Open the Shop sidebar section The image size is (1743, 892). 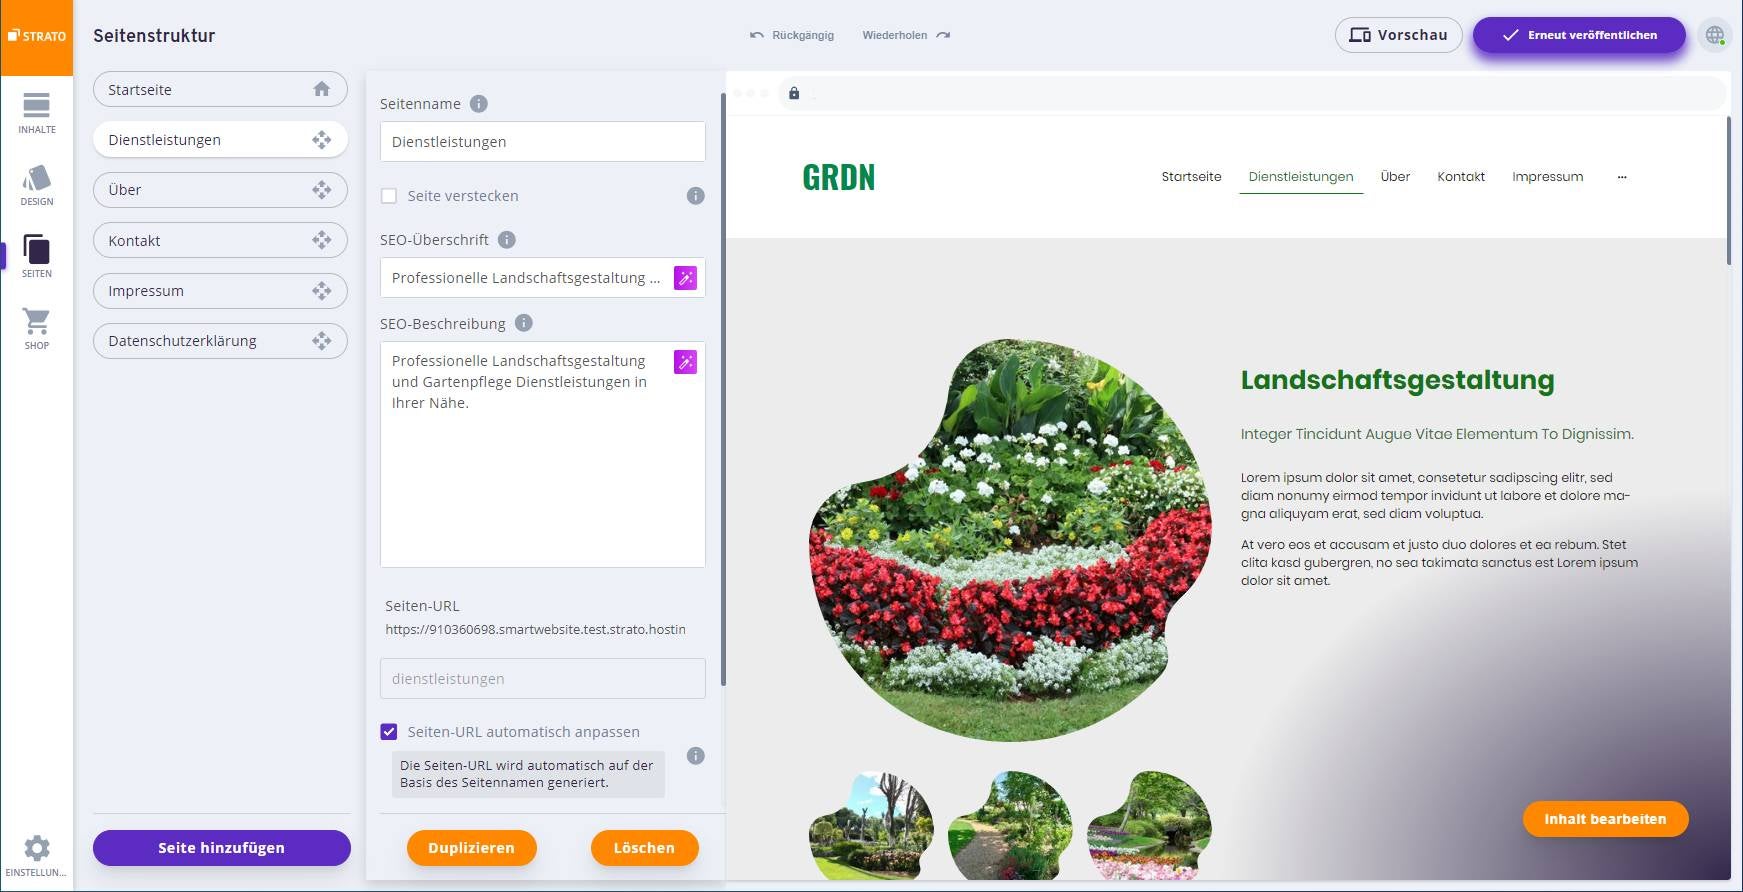[36, 329]
